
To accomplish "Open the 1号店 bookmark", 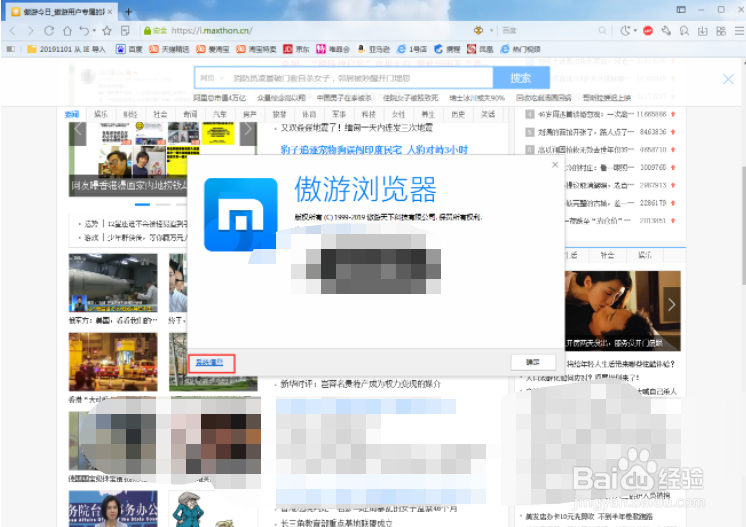I will pyautogui.click(x=412, y=49).
